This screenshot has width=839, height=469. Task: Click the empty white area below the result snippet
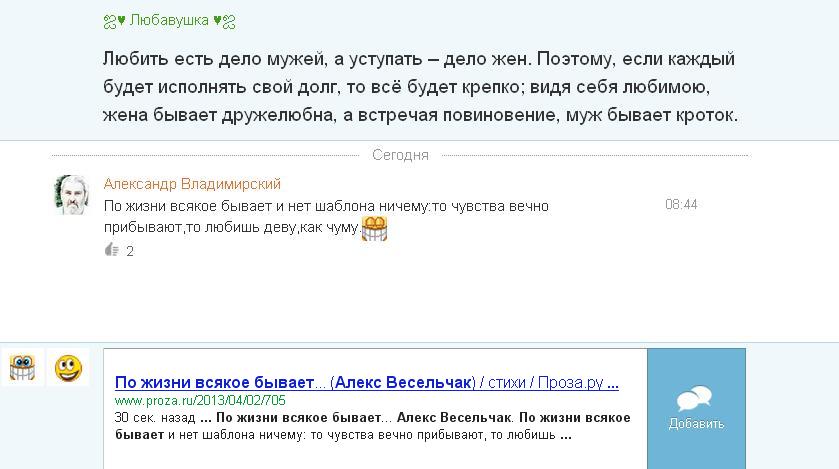coord(375,455)
